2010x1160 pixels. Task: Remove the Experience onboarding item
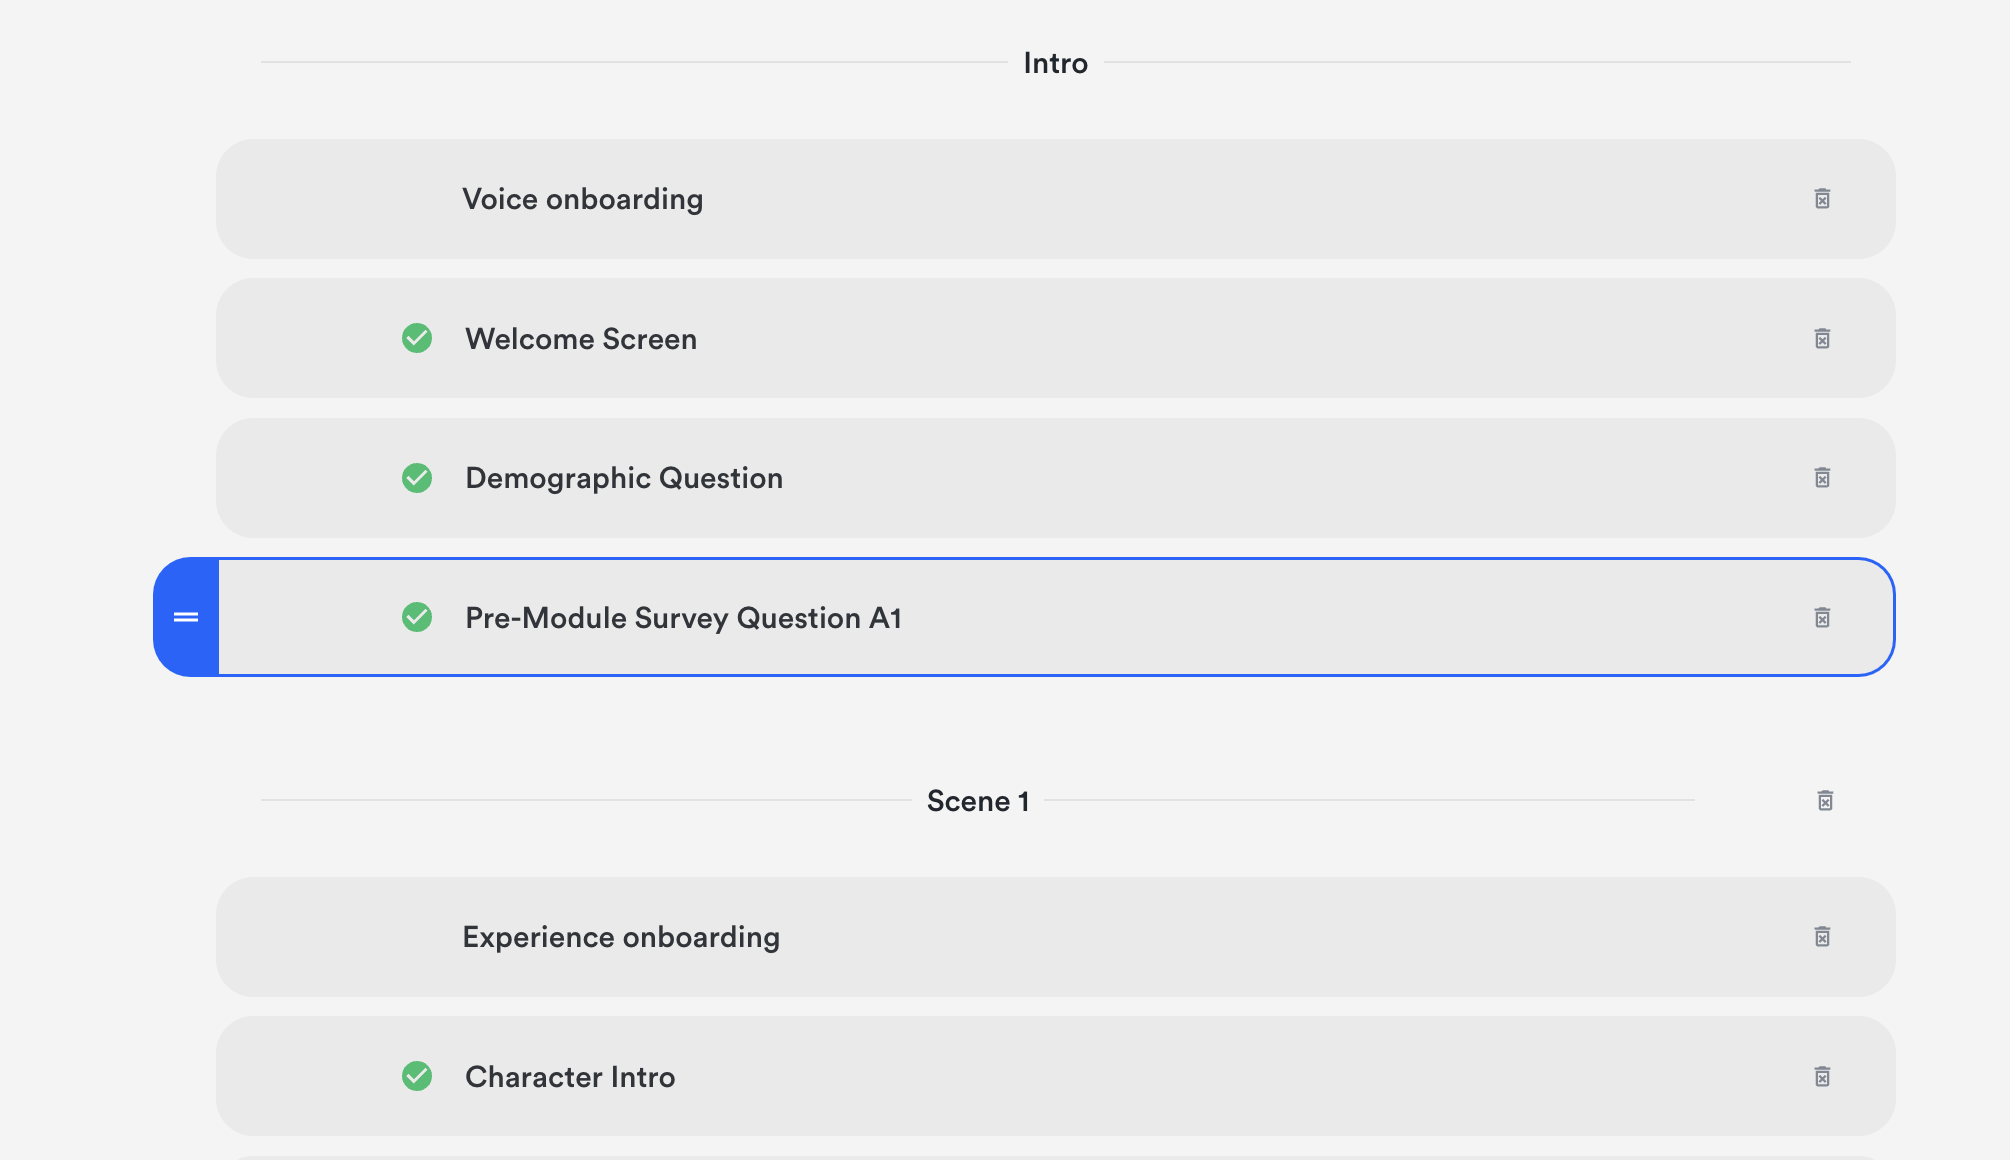(1822, 937)
